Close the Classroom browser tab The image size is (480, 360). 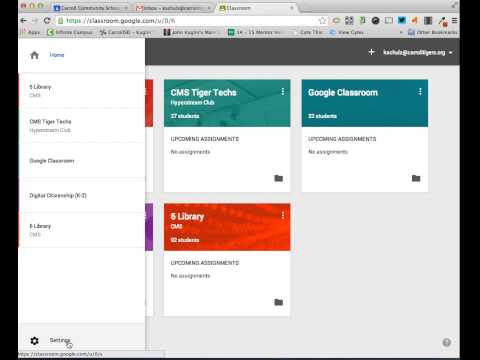[292, 8]
